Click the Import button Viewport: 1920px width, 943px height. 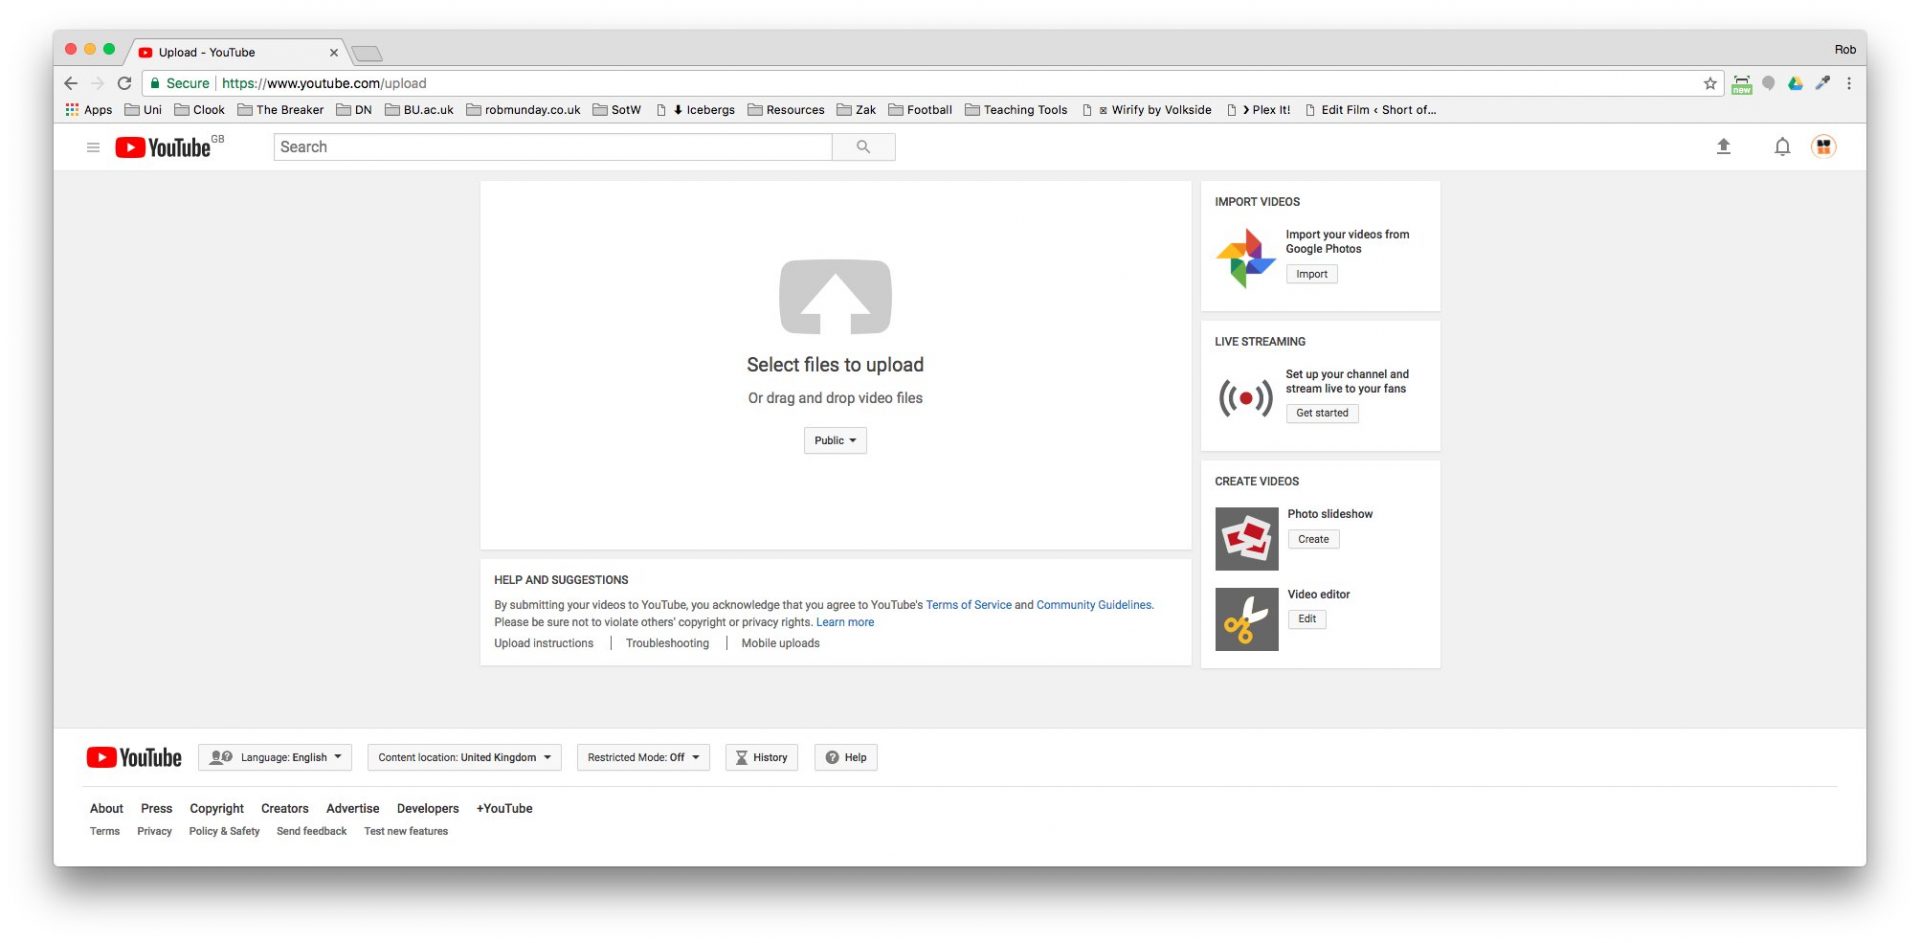[x=1312, y=274]
